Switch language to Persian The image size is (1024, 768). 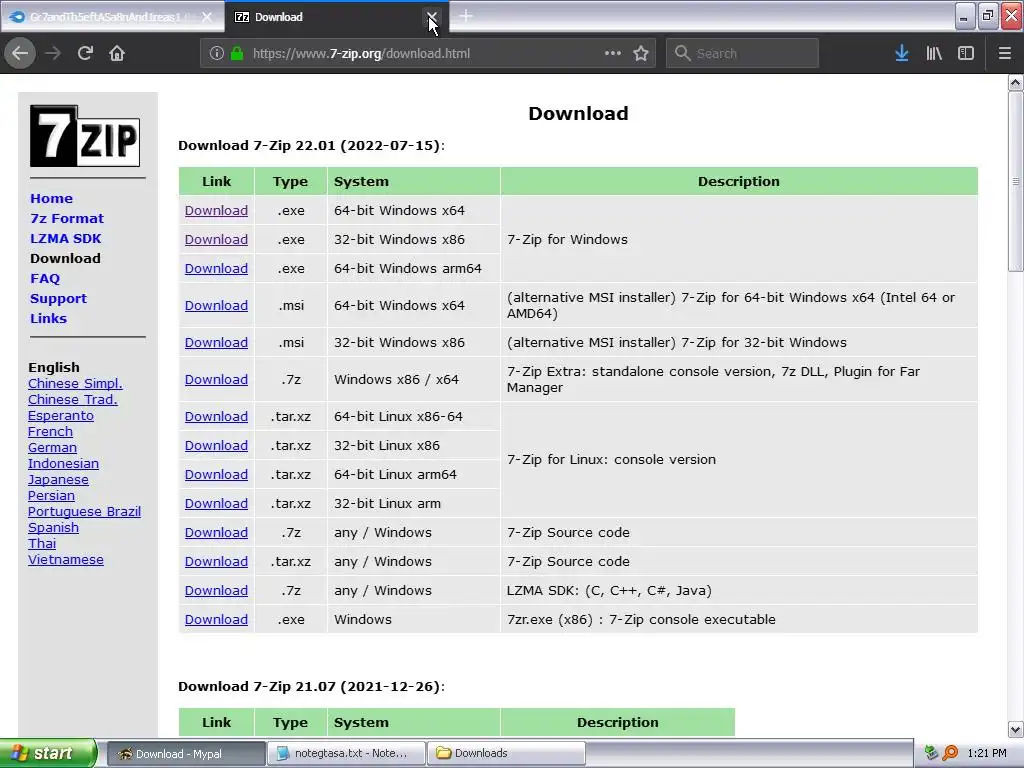tap(51, 496)
